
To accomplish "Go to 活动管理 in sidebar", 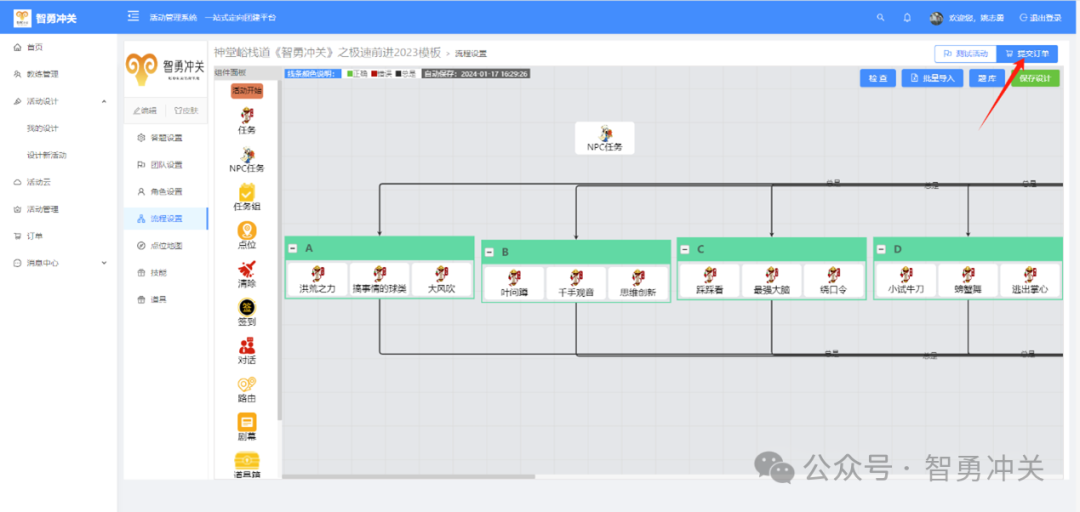I will tap(42, 209).
